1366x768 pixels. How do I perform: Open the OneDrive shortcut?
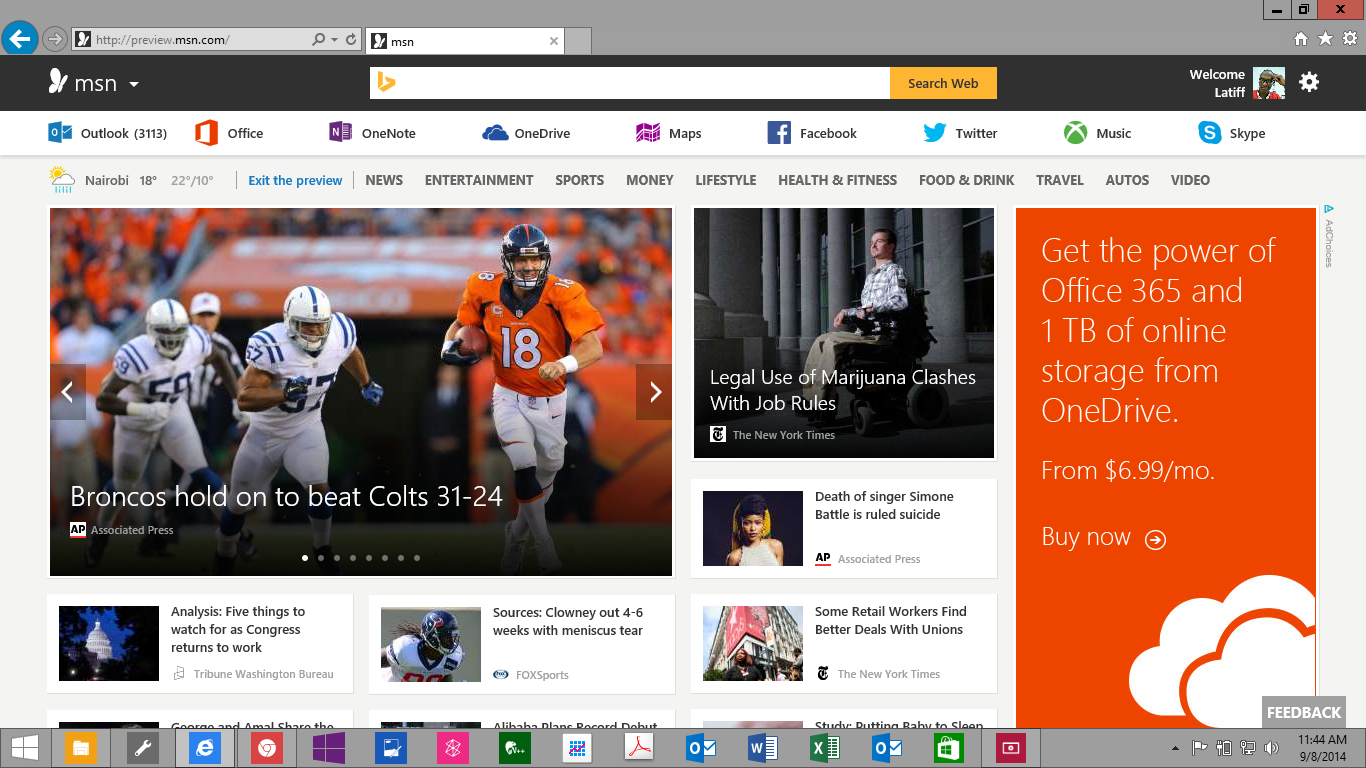coord(526,133)
